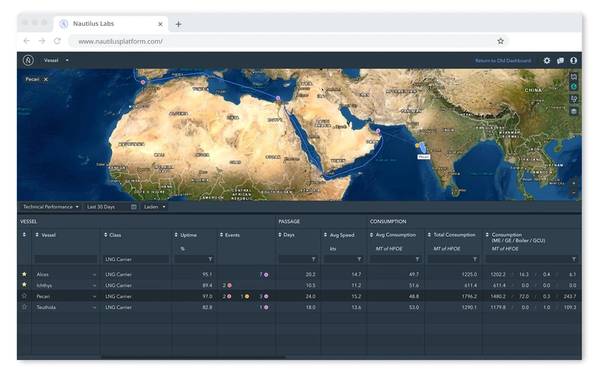This screenshot has width=599, height=384.
Task: Click the purple events dot in Alces row
Action: point(266,274)
